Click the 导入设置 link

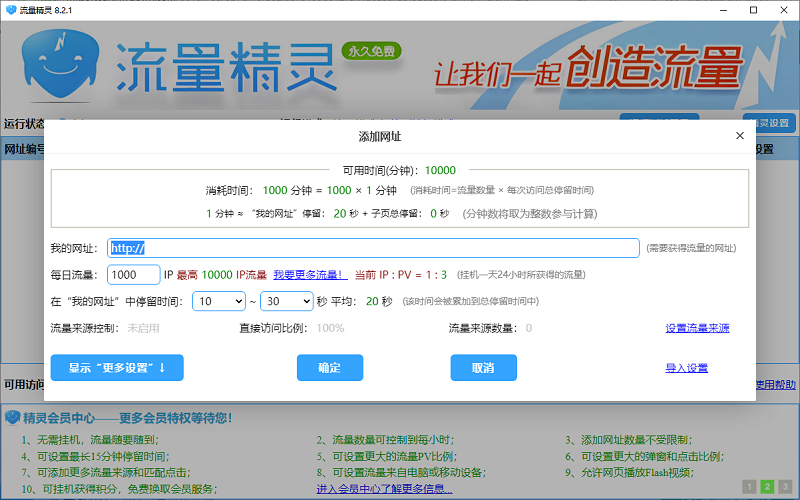pos(686,368)
